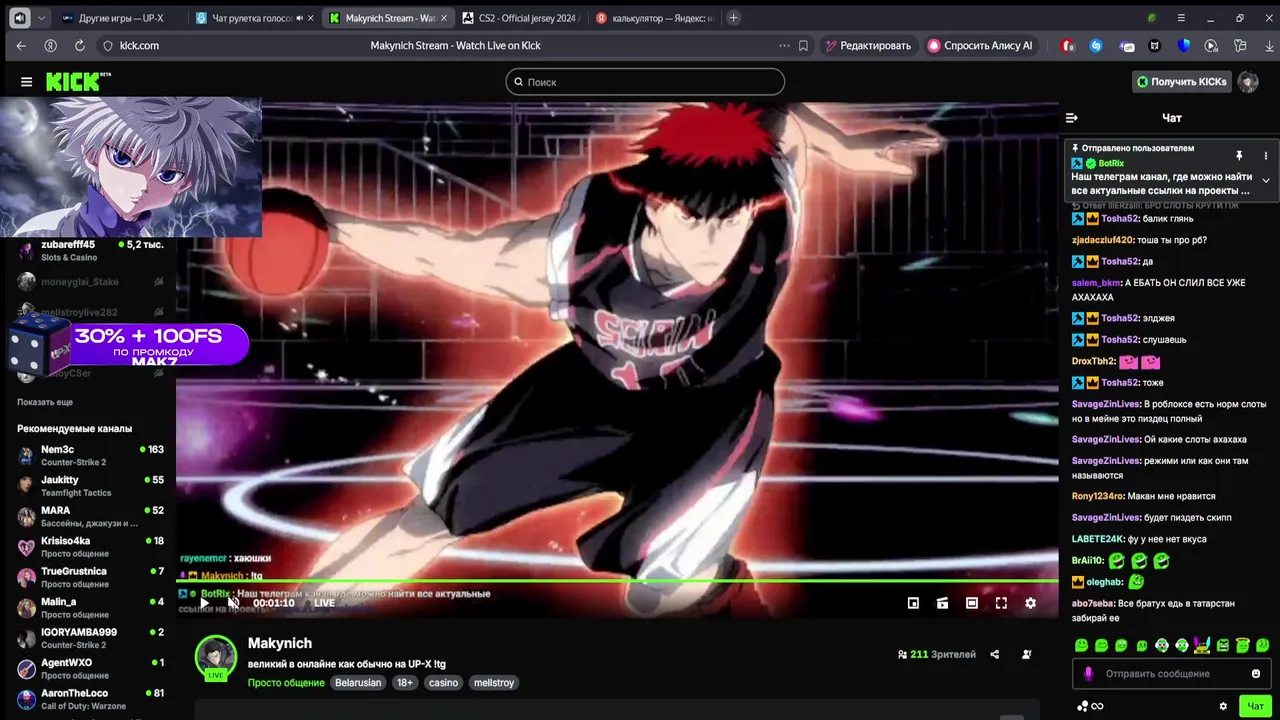Open the Shazam extension icon

[x=1096, y=46]
